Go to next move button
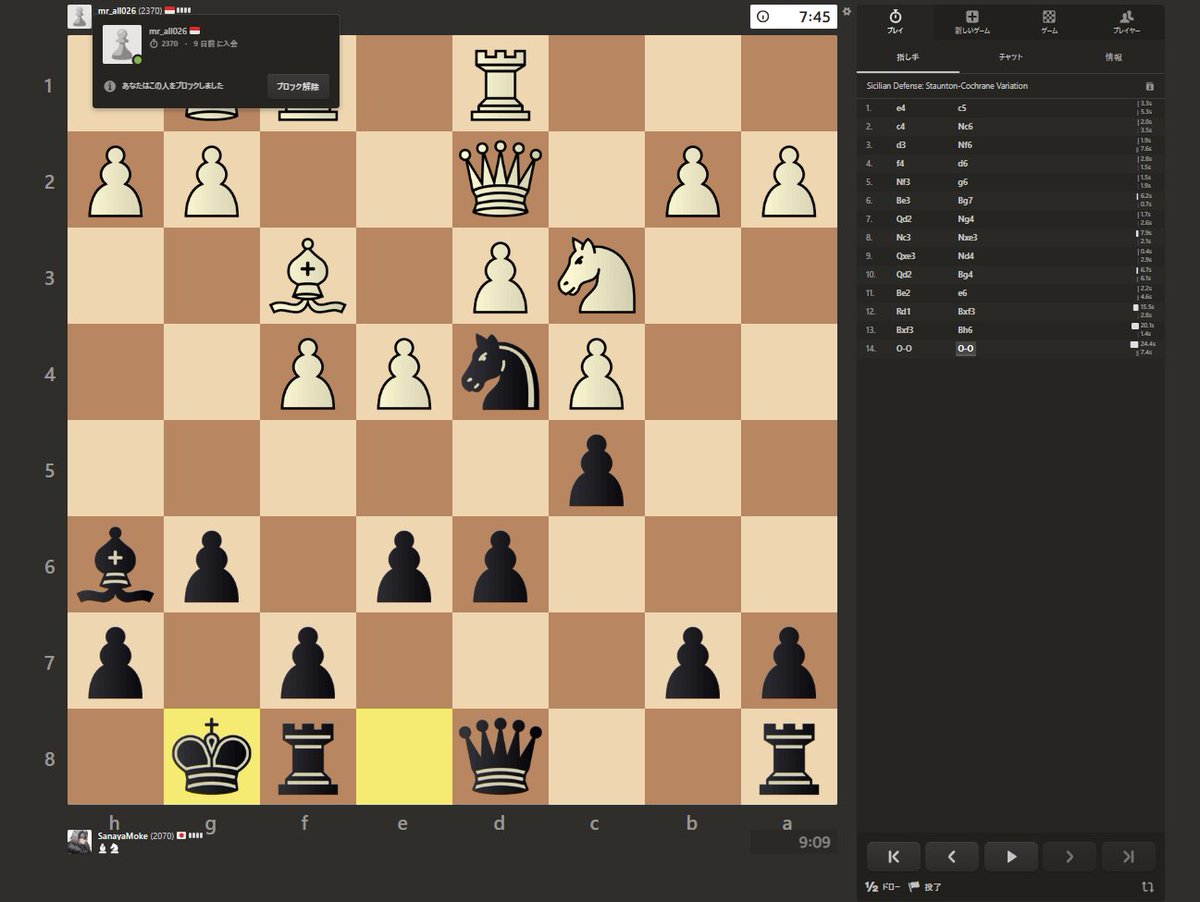Image resolution: width=1200 pixels, height=902 pixels. (x=1070, y=856)
